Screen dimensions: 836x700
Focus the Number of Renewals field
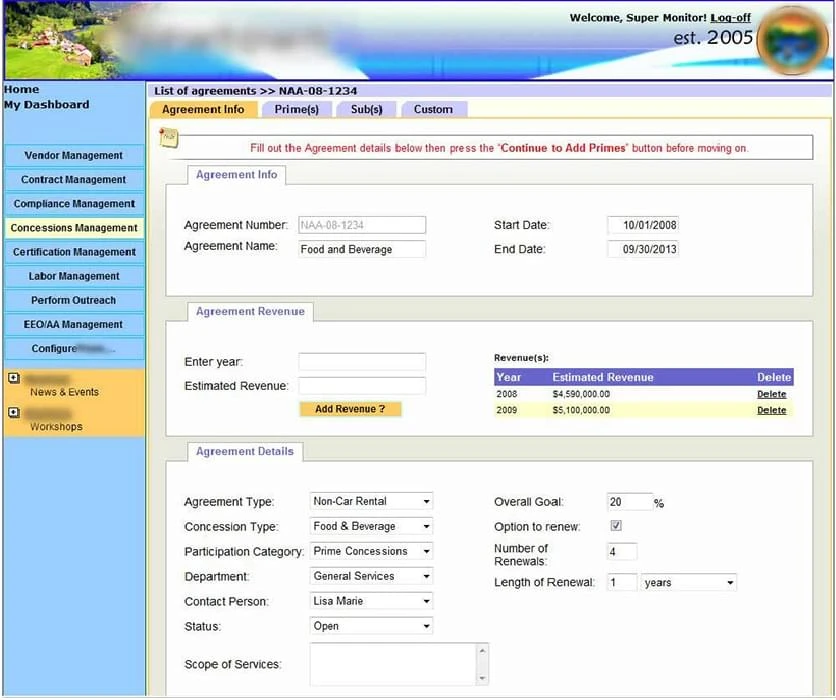(622, 551)
